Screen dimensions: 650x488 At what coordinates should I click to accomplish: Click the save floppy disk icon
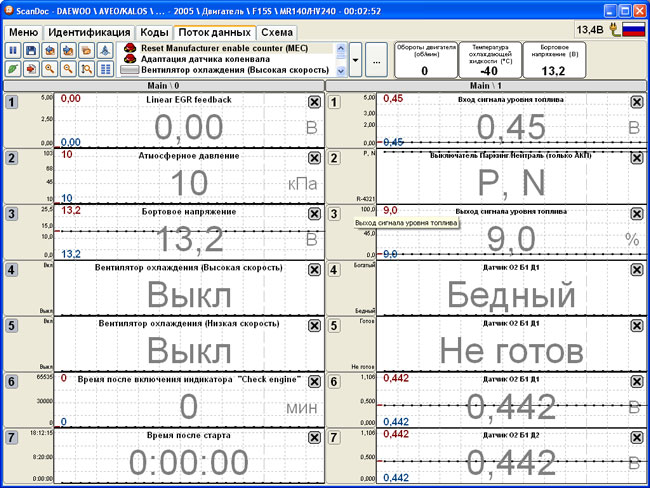pos(31,50)
